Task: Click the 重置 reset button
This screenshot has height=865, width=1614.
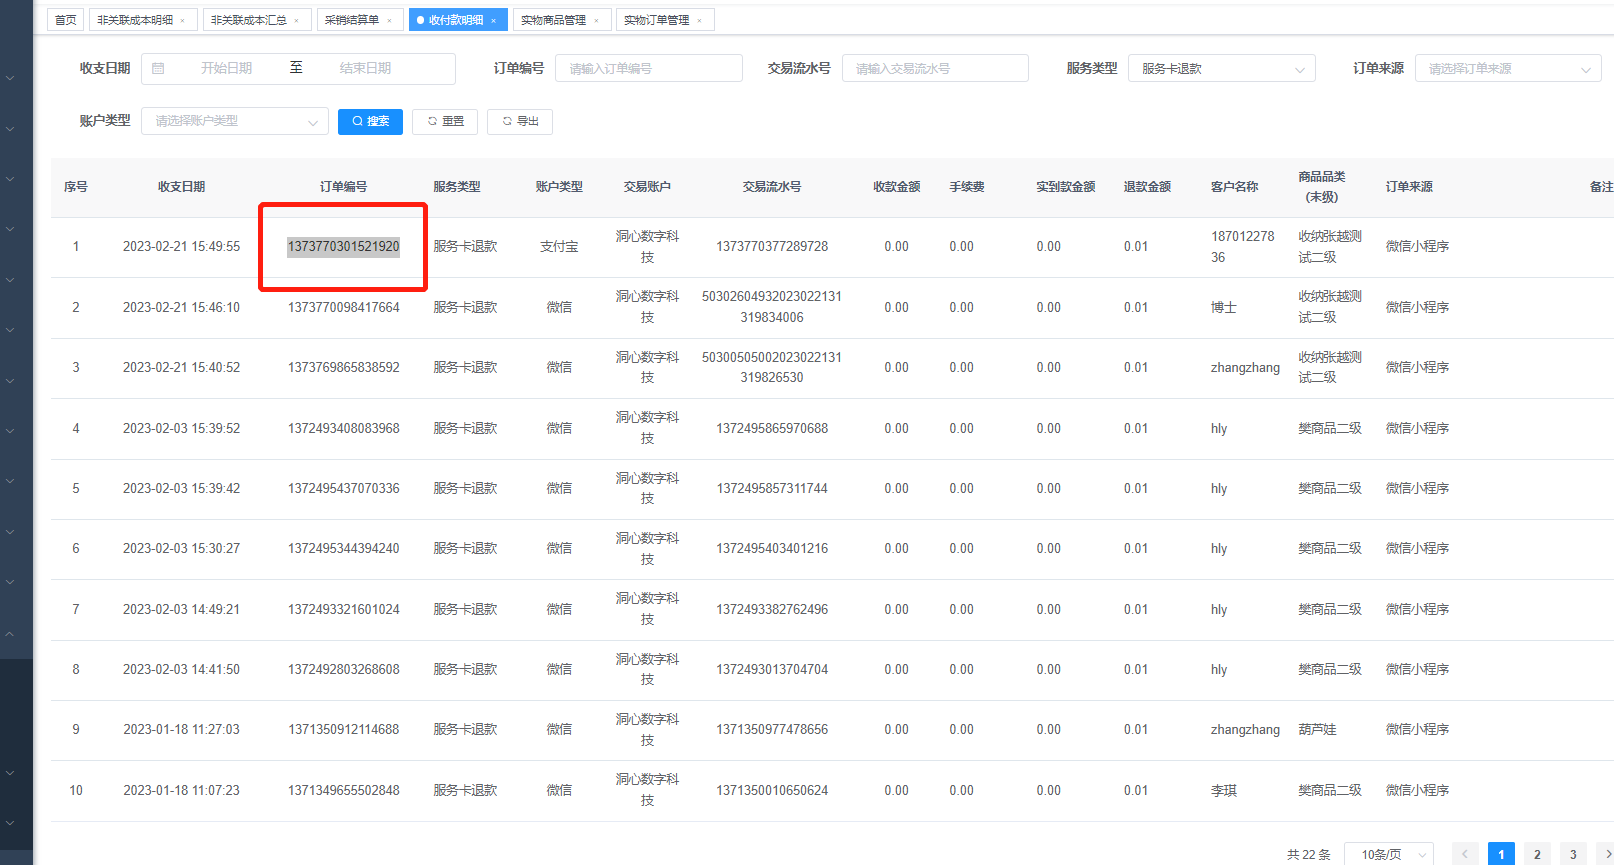Action: (x=445, y=121)
